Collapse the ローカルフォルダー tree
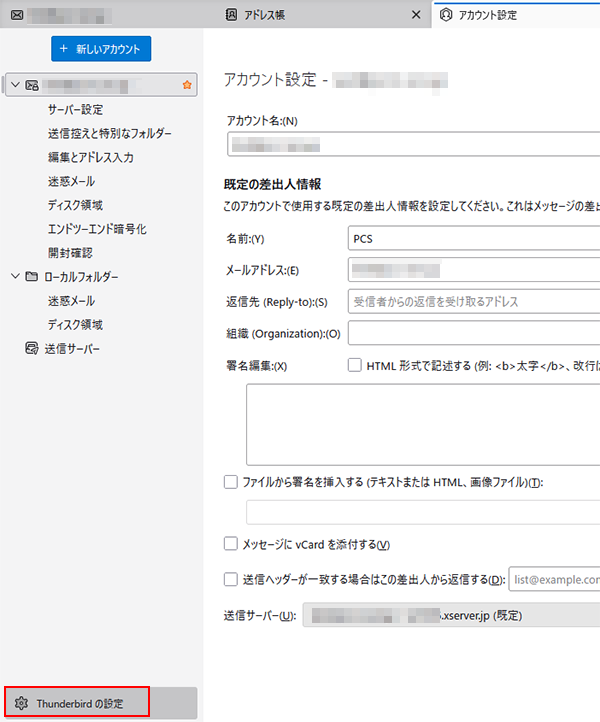Image resolution: width=600 pixels, height=722 pixels. 15,276
